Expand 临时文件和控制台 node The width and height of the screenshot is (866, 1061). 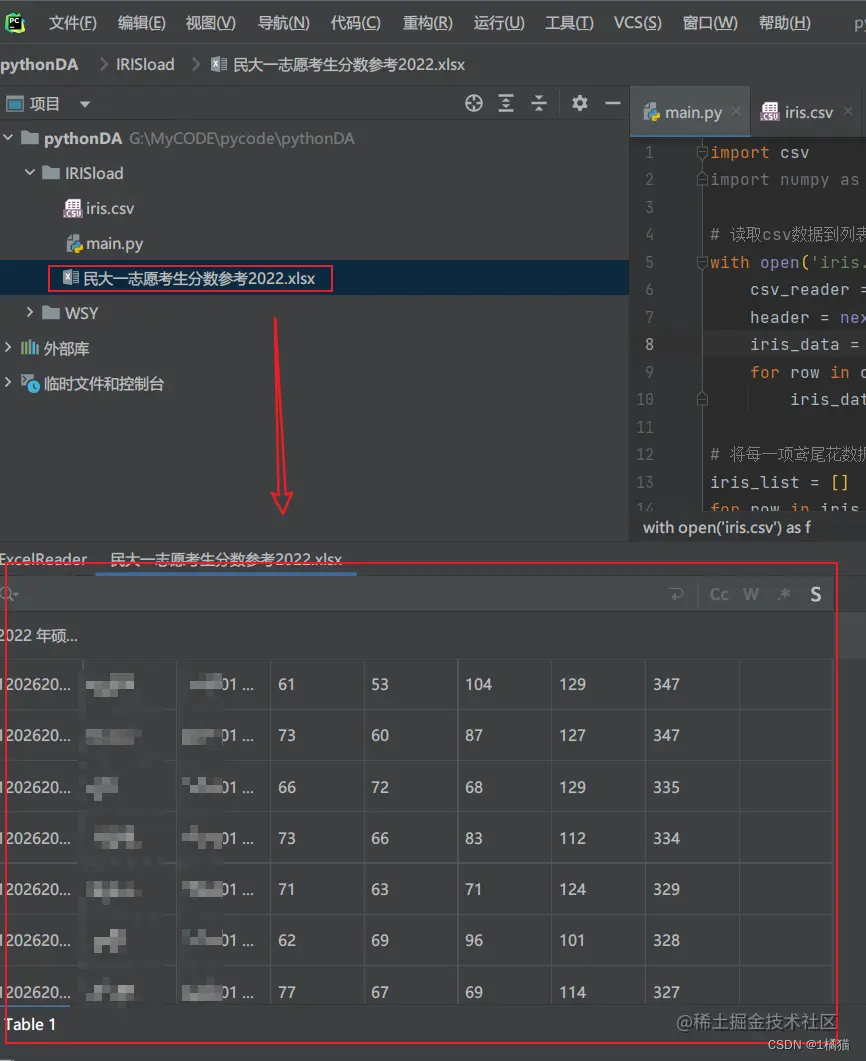(x=8, y=382)
